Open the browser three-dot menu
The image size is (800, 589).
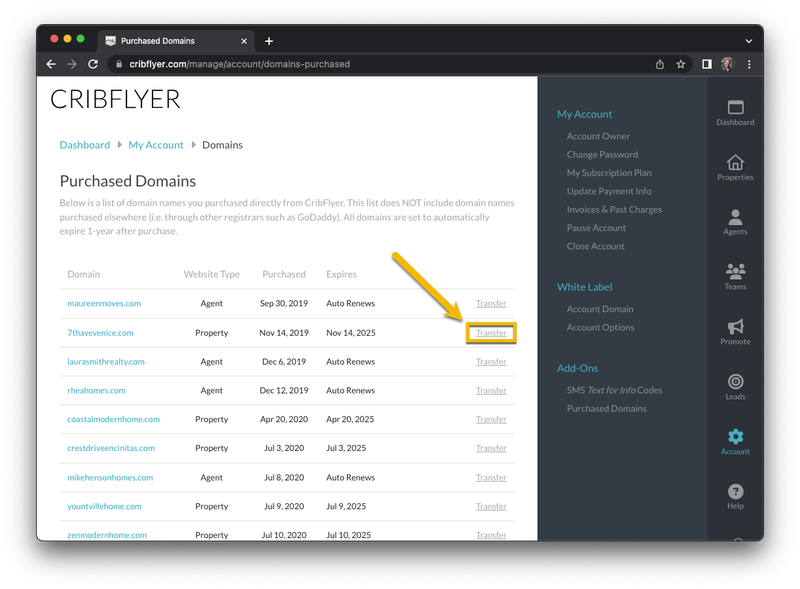[x=749, y=64]
